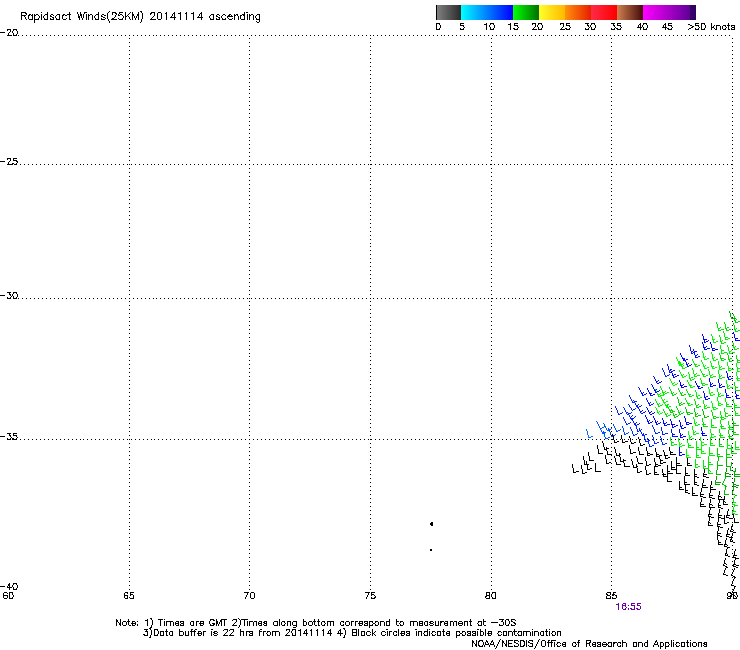Click the larger black contamination dot on map

431,524
